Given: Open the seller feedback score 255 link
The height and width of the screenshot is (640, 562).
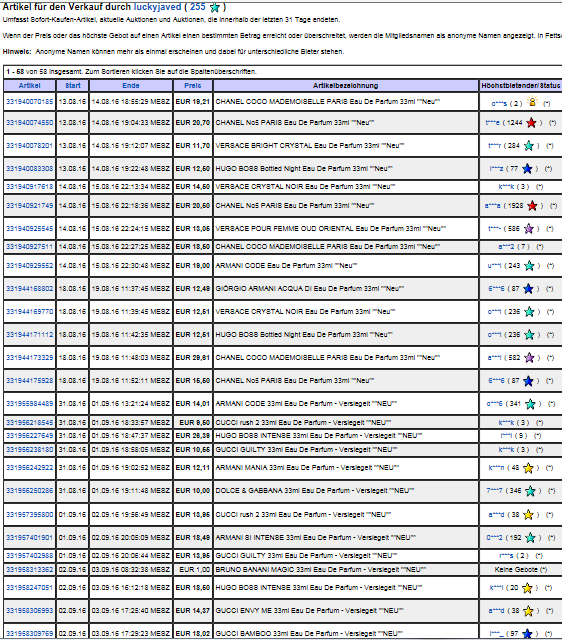Looking at the screenshot, I should pos(198,7).
